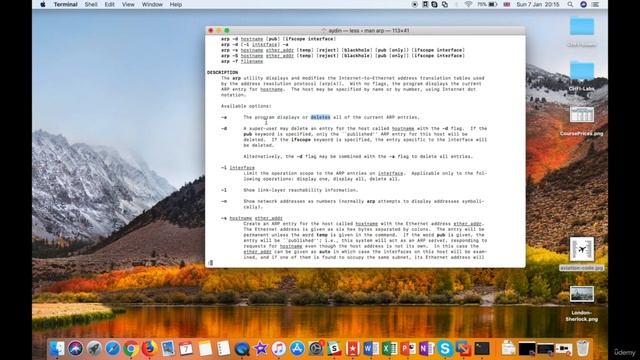Open iMovie star icon in Dock
Viewport: 640px width, 360px height.
click(x=260, y=349)
